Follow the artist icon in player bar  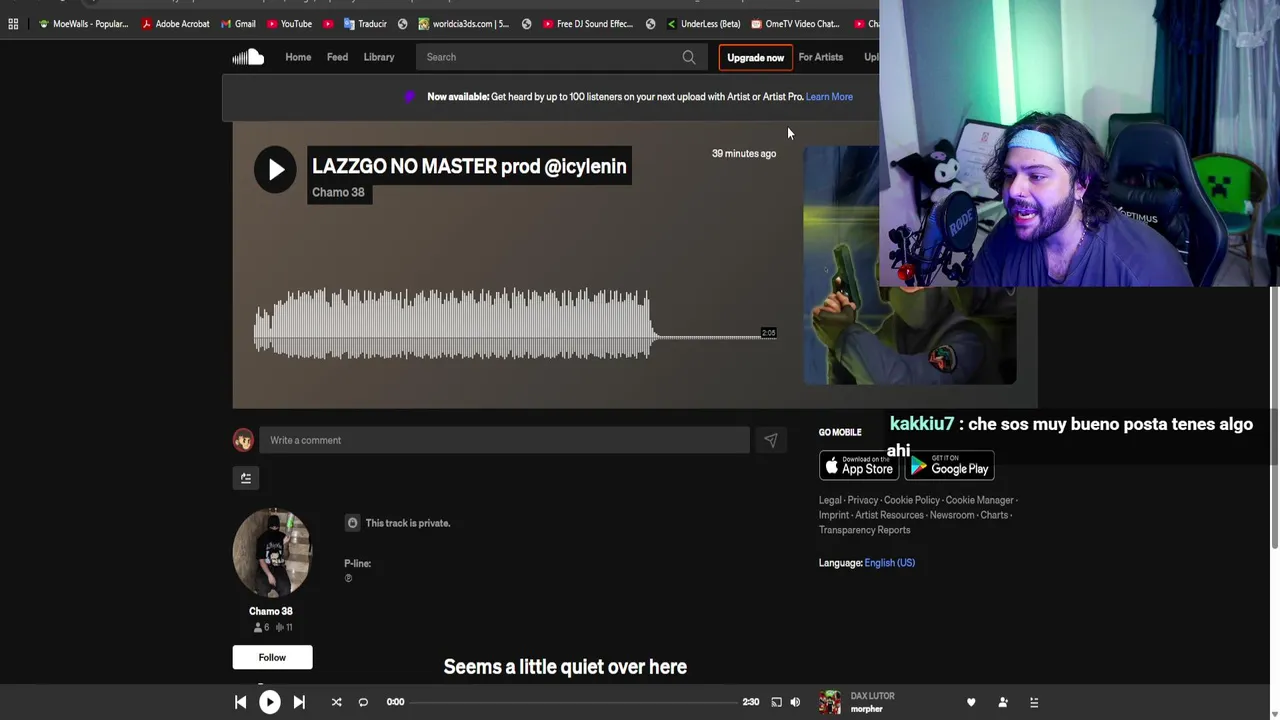(x=1003, y=702)
